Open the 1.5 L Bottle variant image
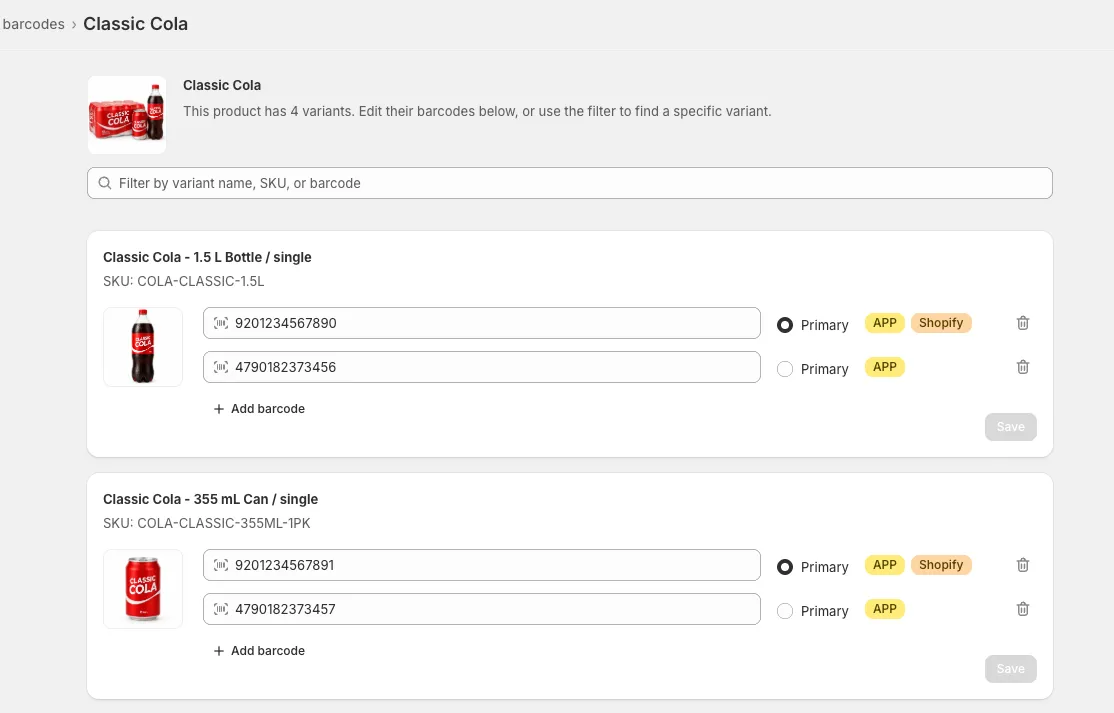 [143, 347]
